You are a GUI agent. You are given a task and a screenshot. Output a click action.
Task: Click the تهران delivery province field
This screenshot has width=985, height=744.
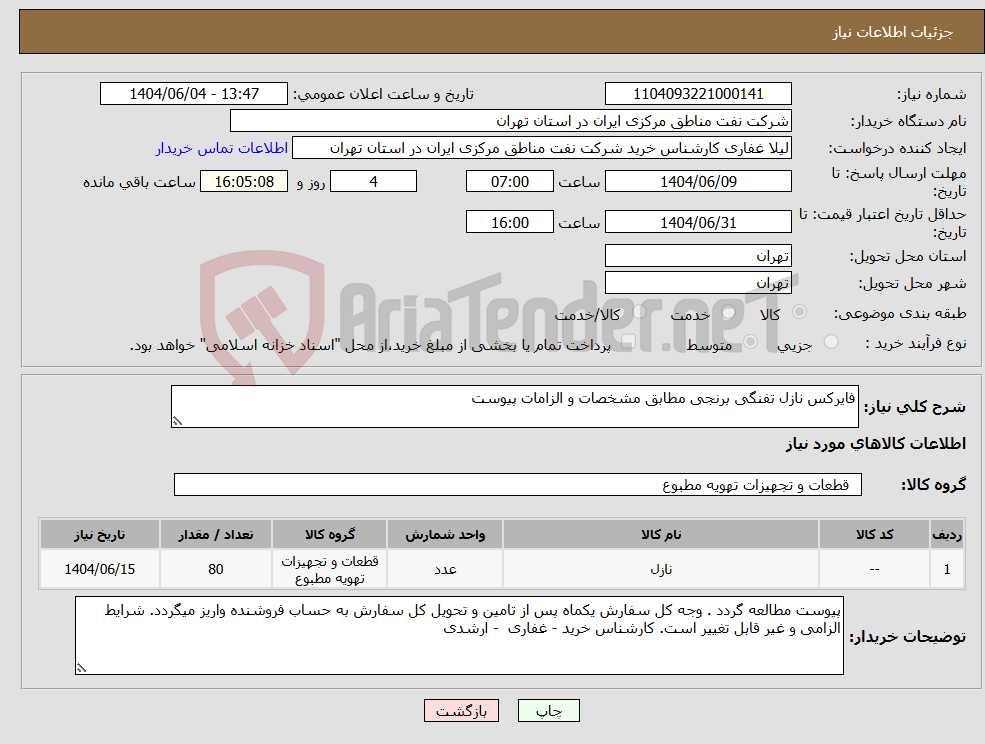(x=697, y=255)
